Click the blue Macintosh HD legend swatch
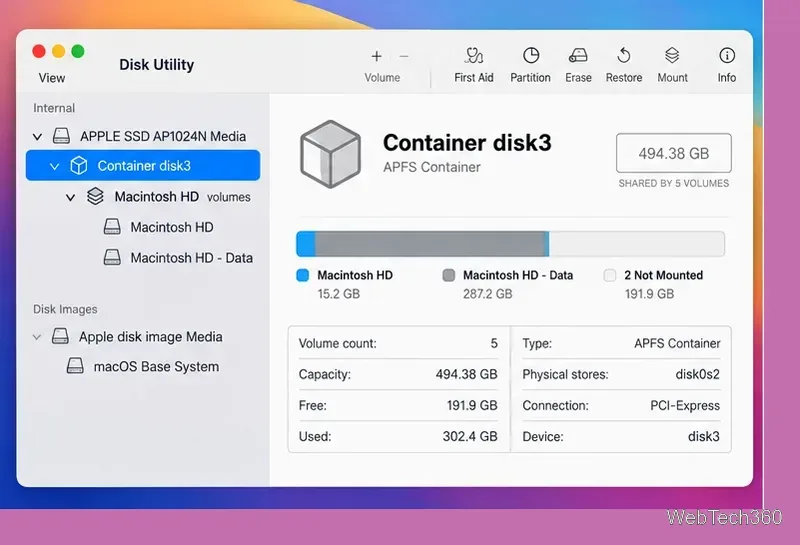800x545 pixels. [303, 276]
